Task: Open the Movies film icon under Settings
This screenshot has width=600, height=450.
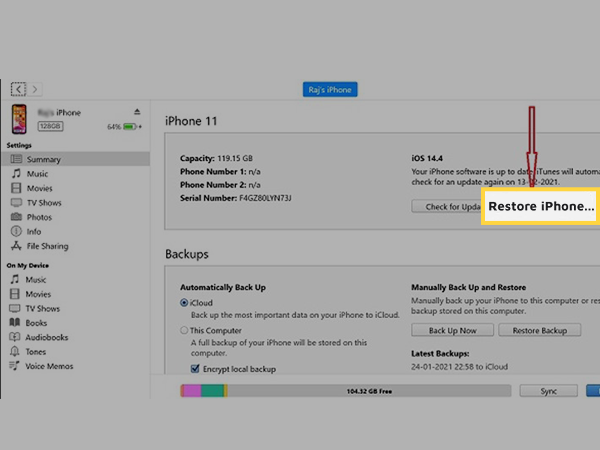Action: (16, 188)
